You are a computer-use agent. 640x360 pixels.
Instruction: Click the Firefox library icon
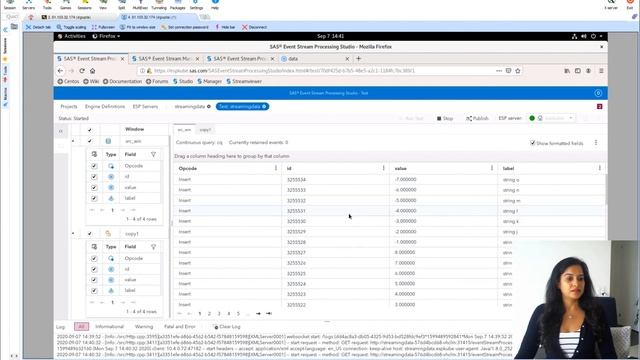pos(567,71)
